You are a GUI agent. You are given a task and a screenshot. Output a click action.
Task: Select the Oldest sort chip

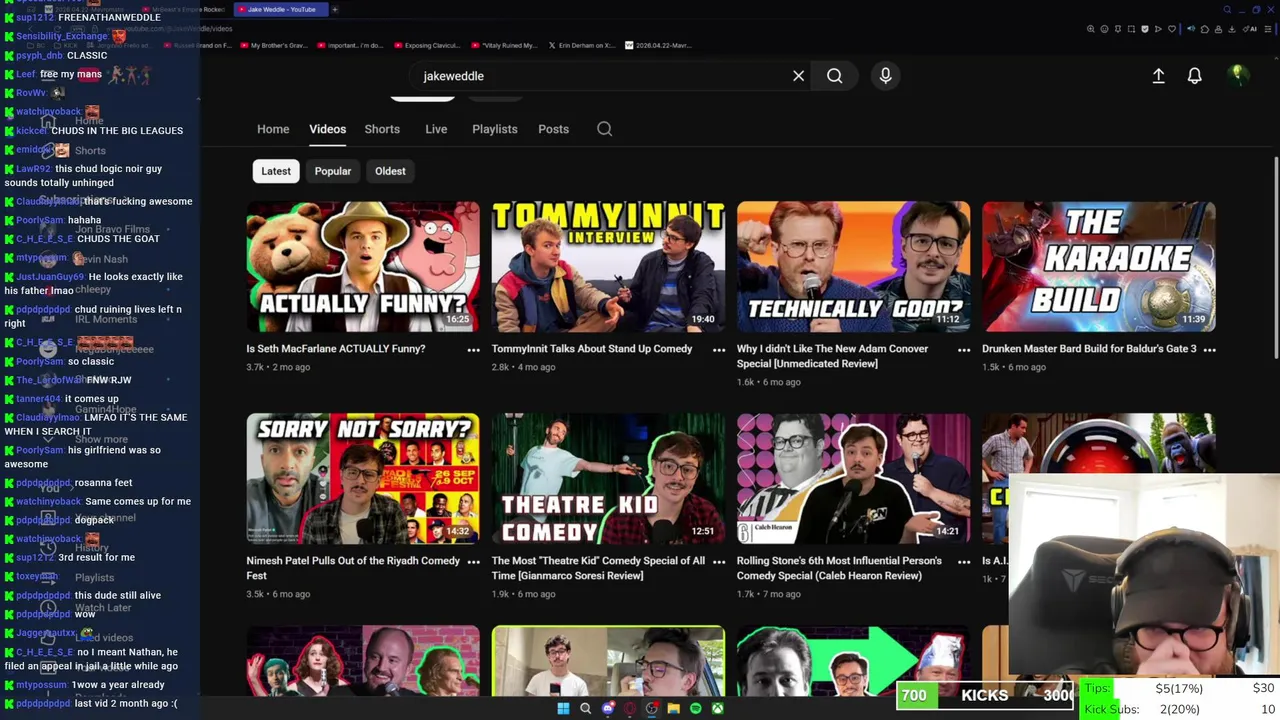390,171
